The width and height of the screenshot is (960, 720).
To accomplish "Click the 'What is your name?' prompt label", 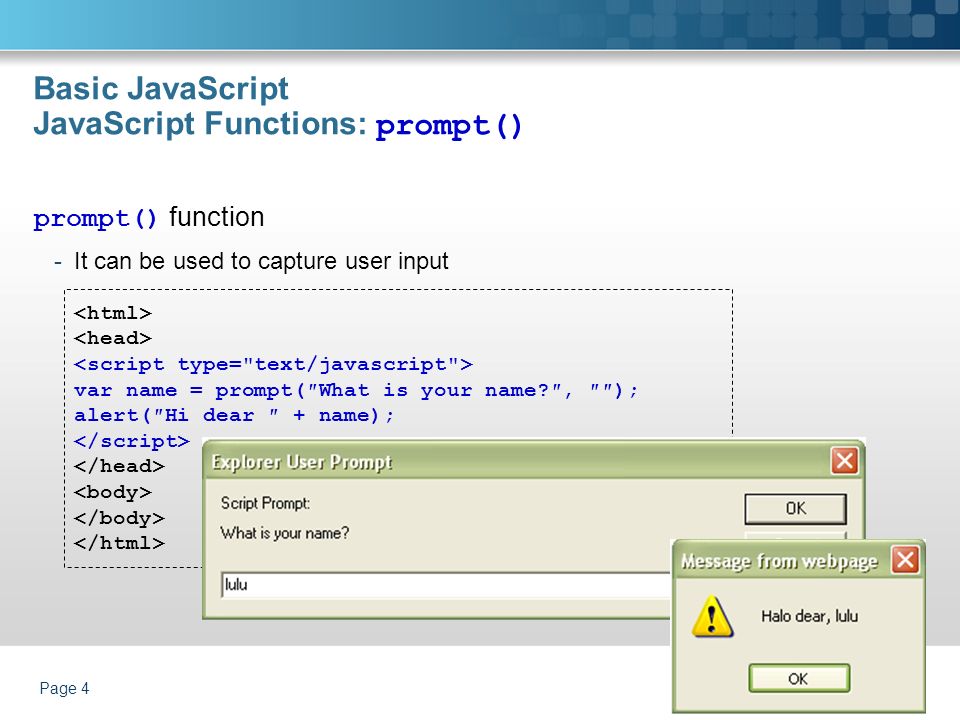I will click(285, 533).
